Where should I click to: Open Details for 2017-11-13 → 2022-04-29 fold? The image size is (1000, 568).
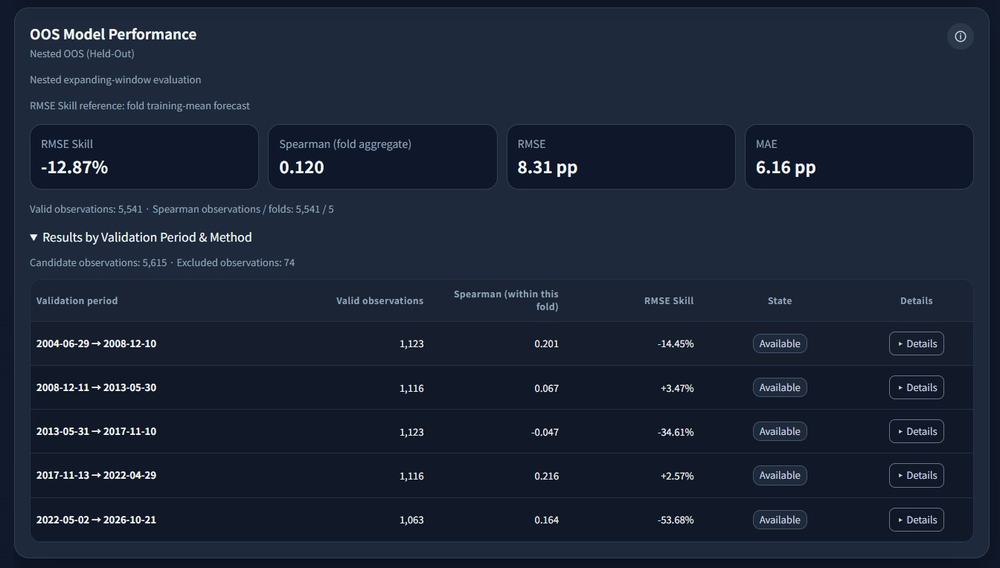click(916, 476)
